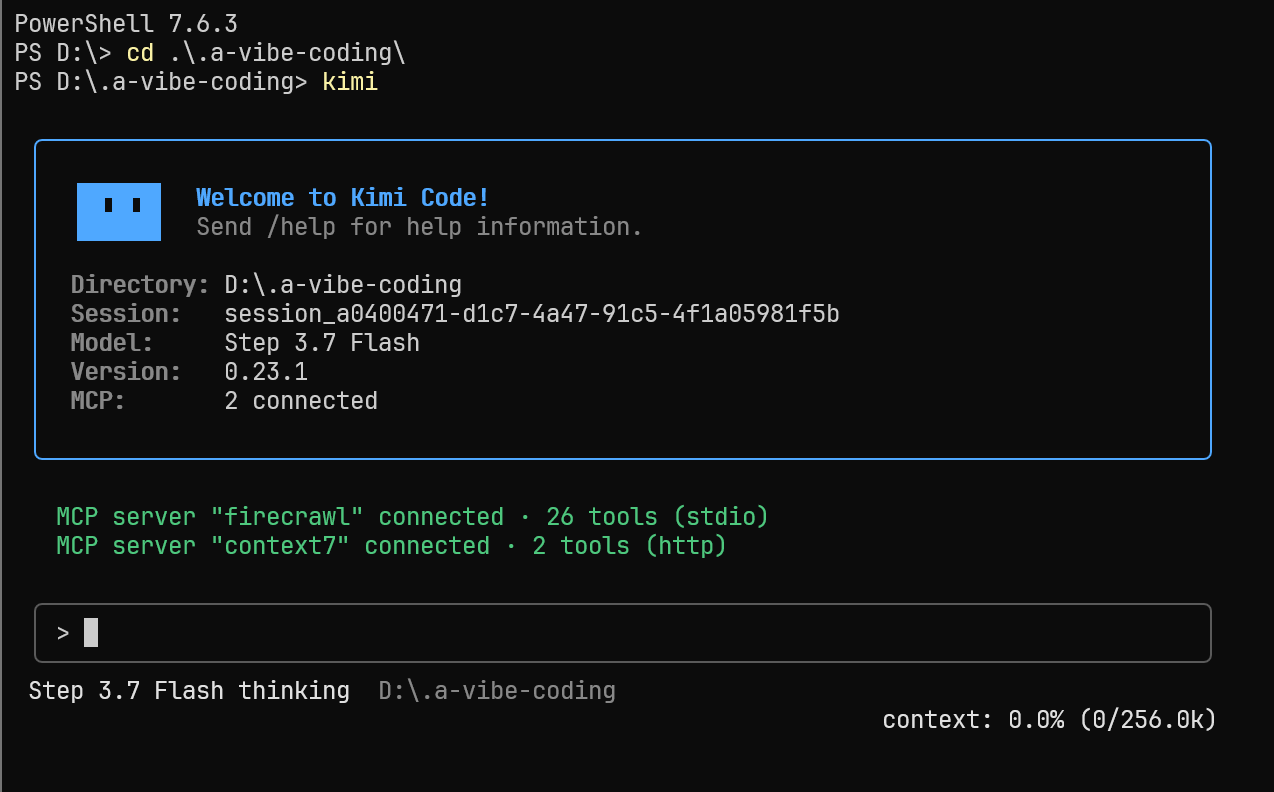Click the "Step 3.7 Flash thinking" status text

189,691
